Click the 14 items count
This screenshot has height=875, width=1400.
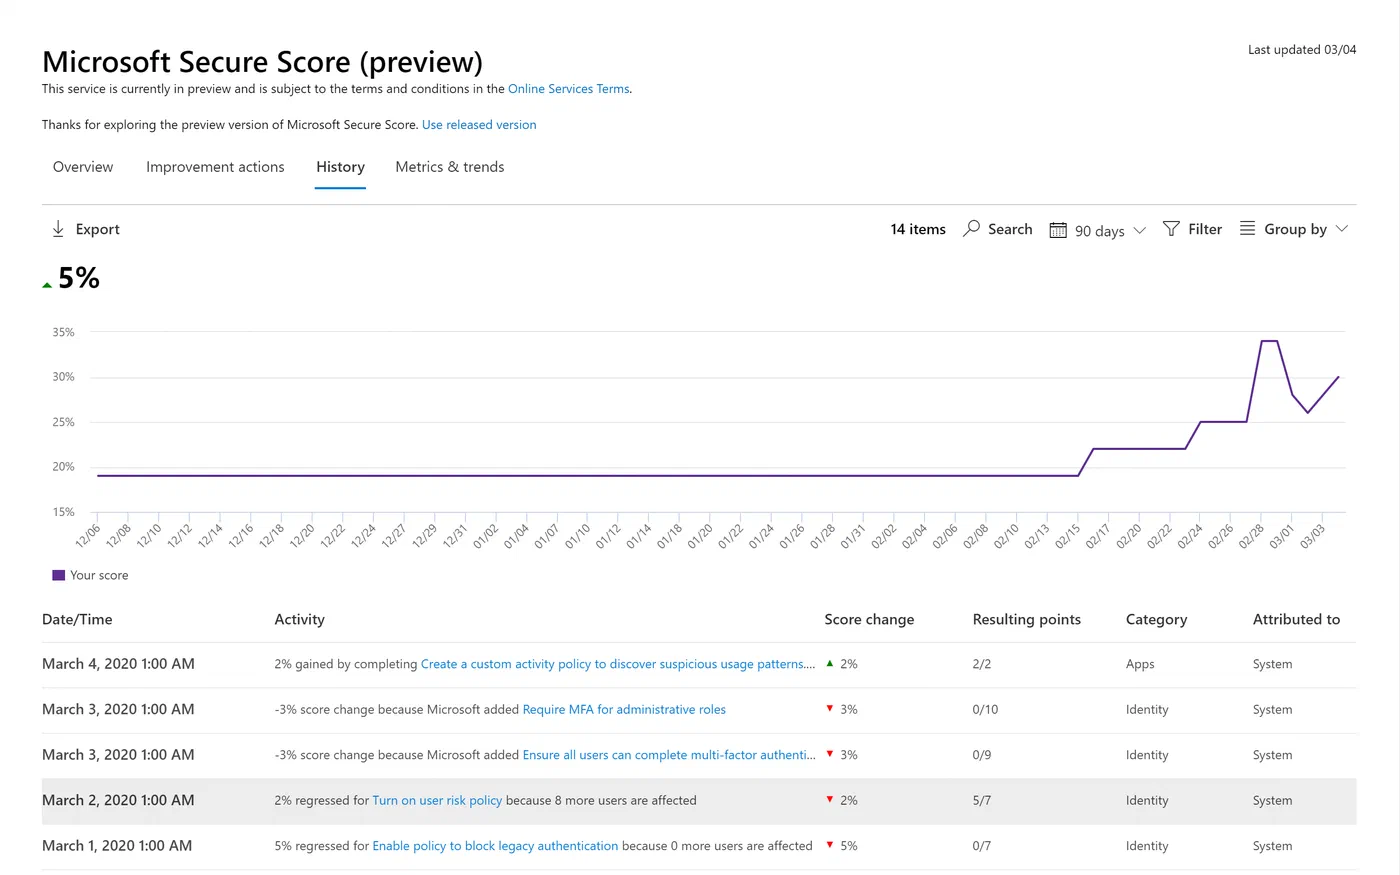918,229
